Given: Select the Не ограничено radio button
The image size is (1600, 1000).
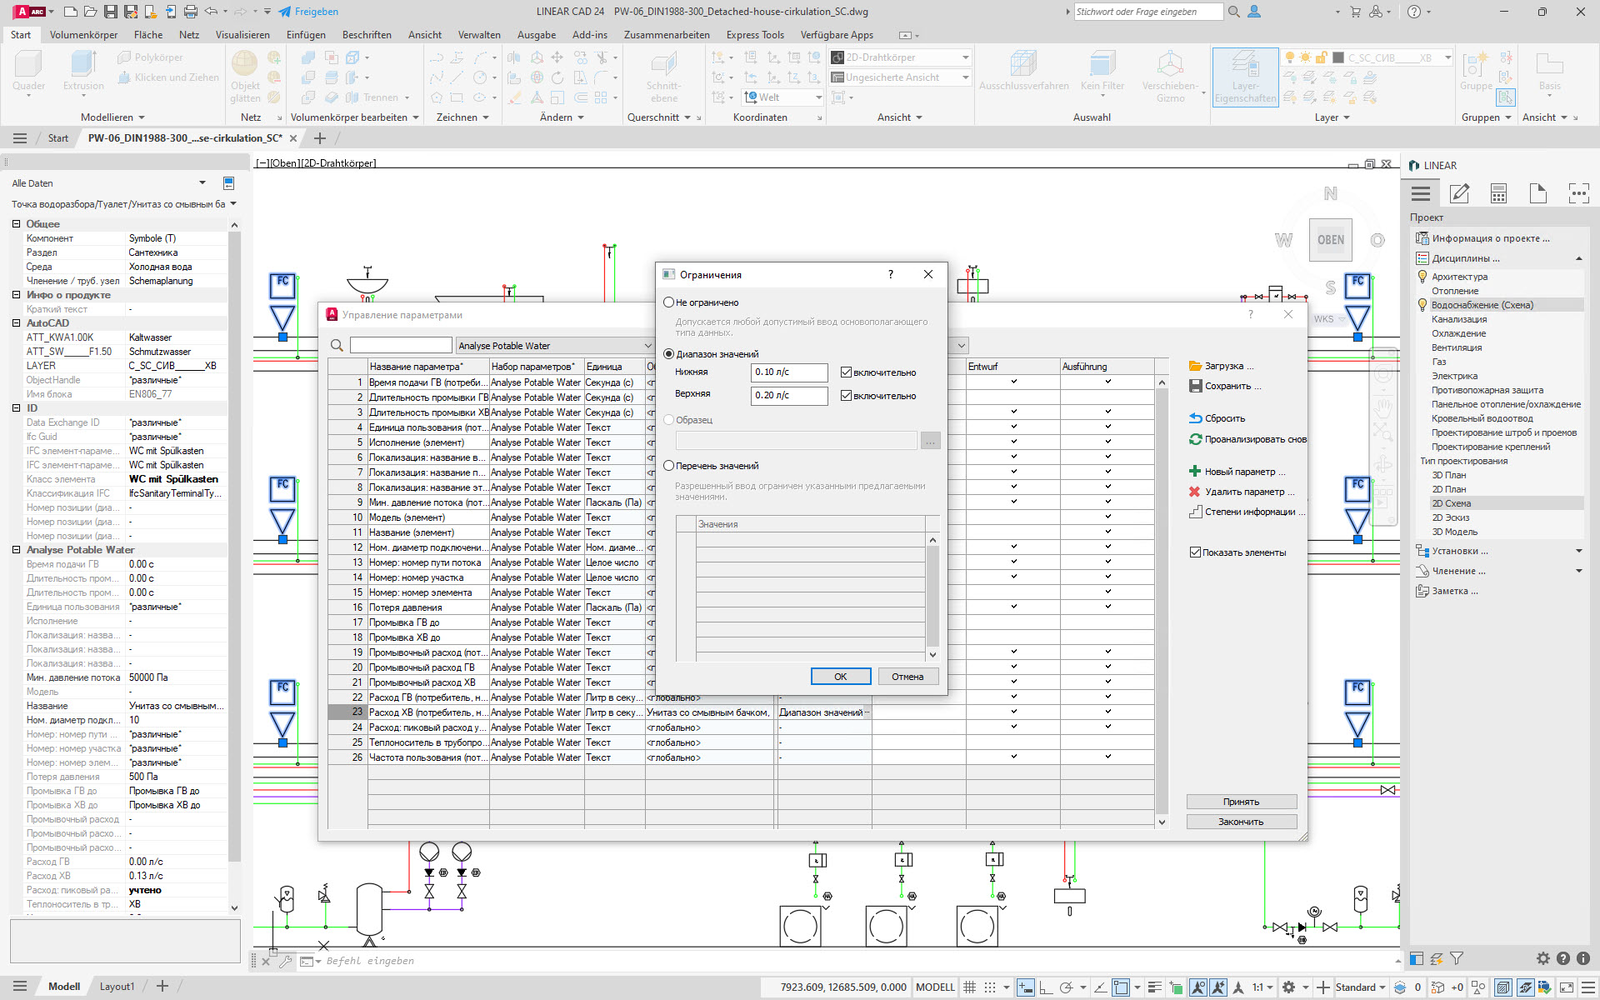Looking at the screenshot, I should [669, 302].
